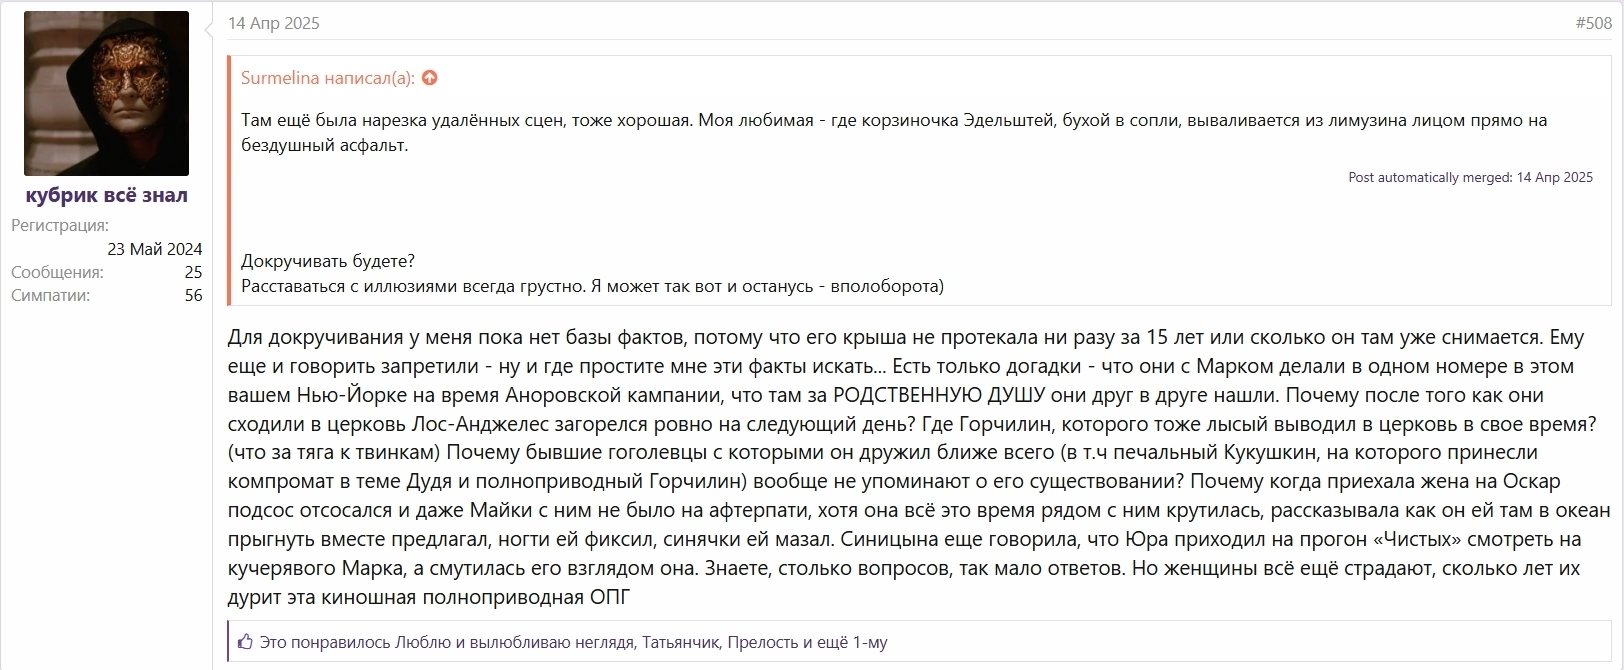This screenshot has height=670, width=1624.
Task: Click the Post automatically merged note
Action: (1470, 177)
